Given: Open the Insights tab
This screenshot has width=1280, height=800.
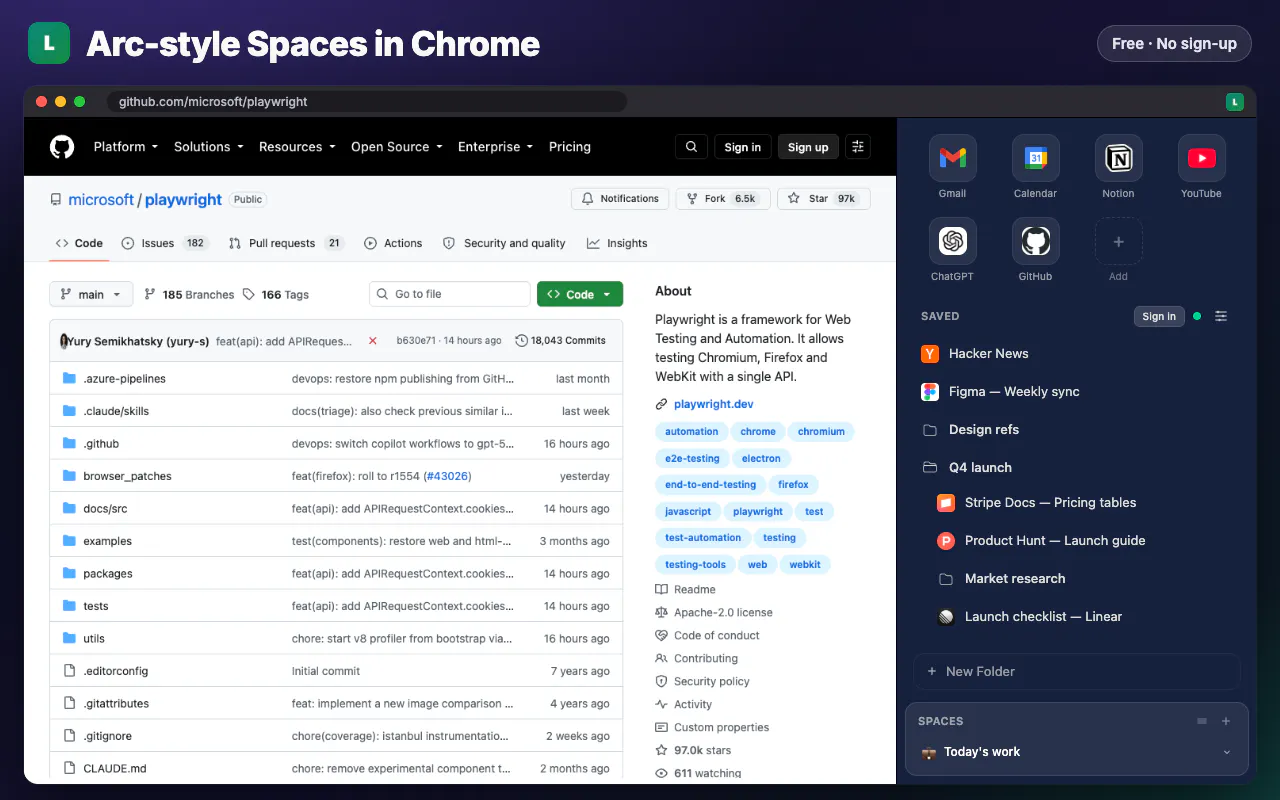Looking at the screenshot, I should (x=617, y=243).
